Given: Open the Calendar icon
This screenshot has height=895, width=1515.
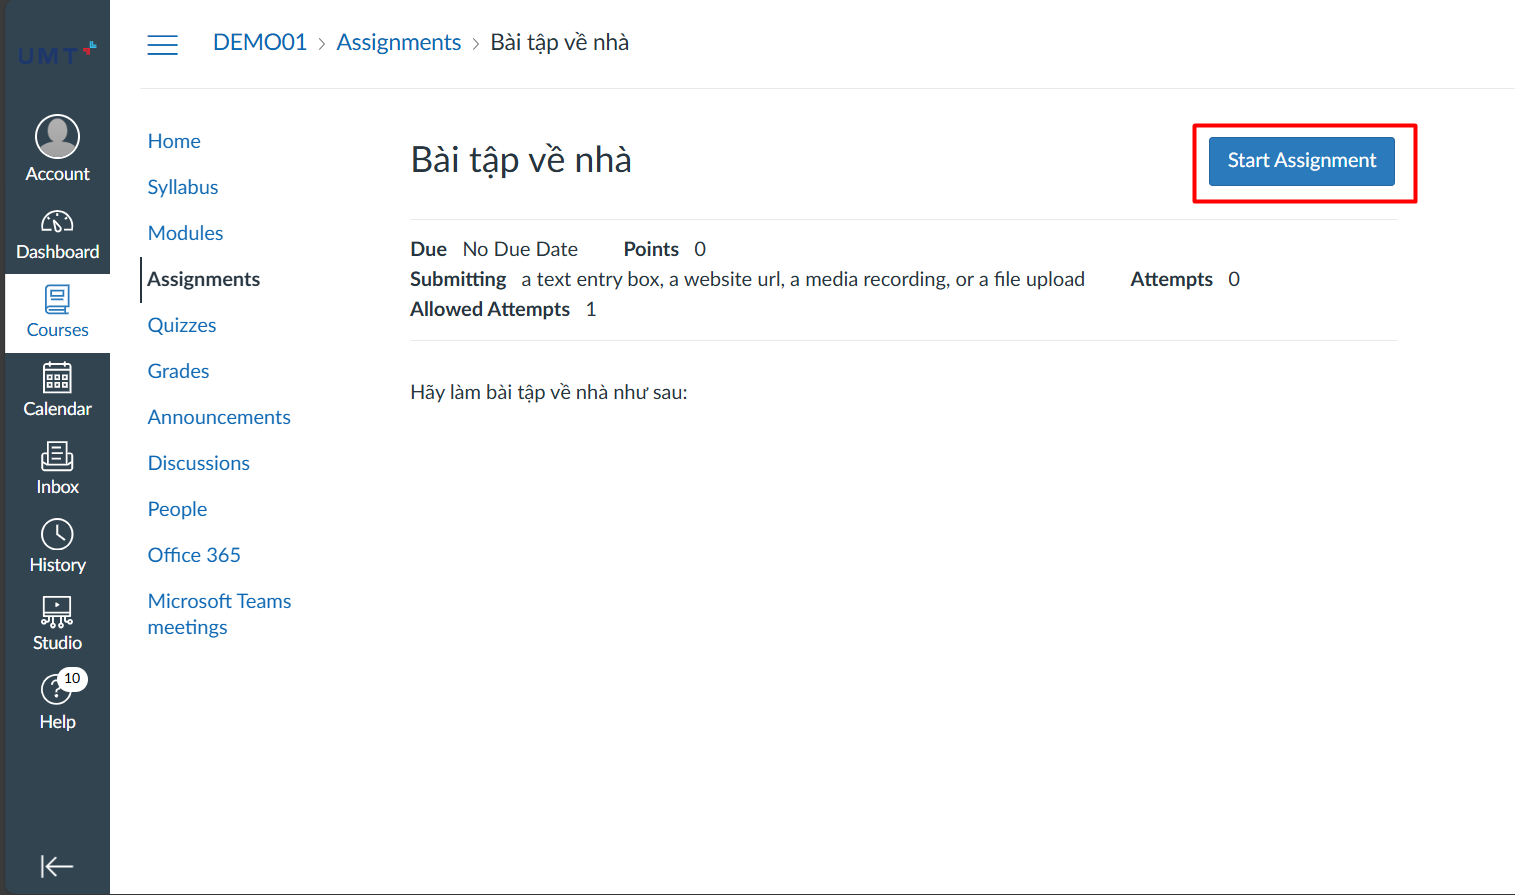Looking at the screenshot, I should click(x=57, y=378).
